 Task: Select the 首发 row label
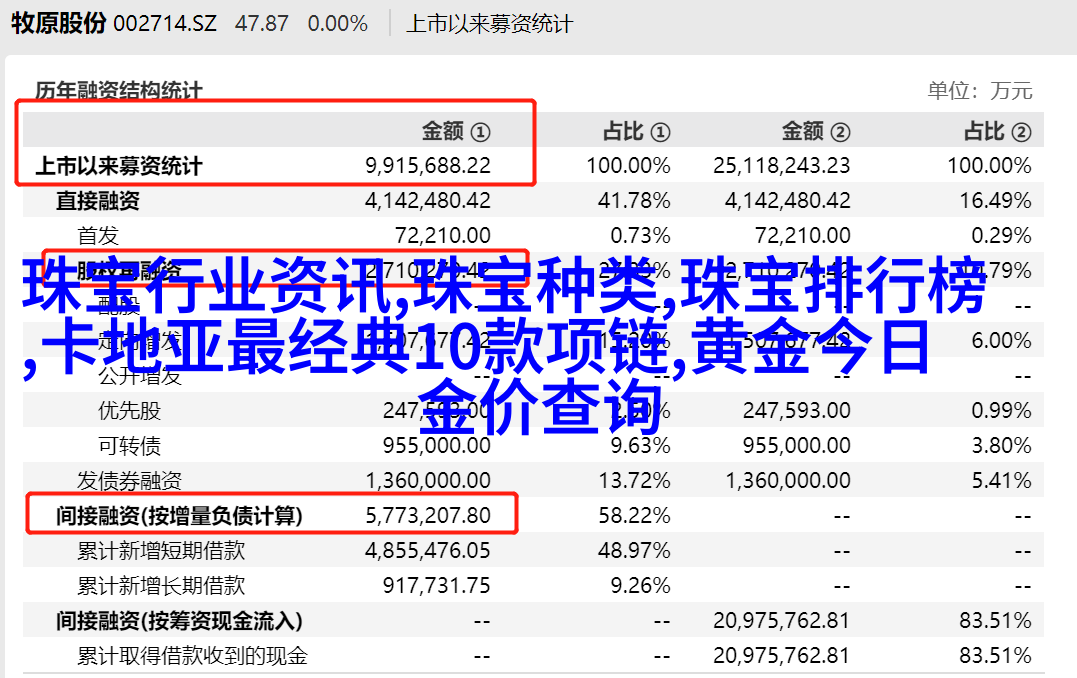(98, 236)
